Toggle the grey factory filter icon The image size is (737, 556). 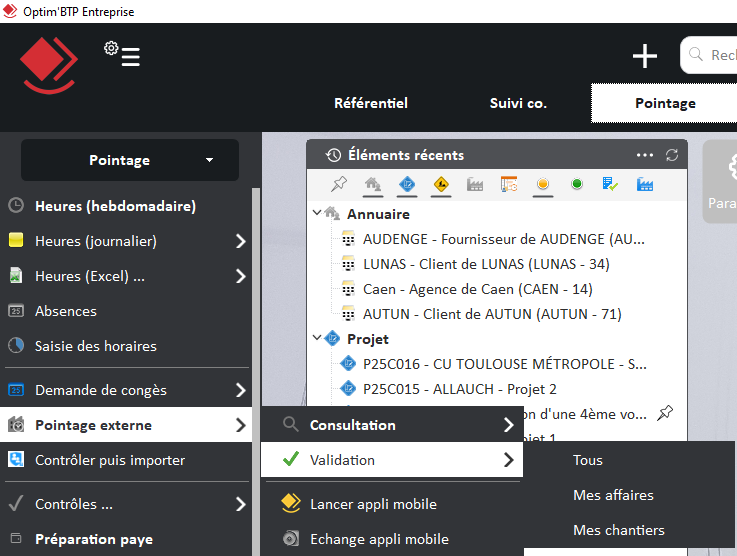pos(475,184)
